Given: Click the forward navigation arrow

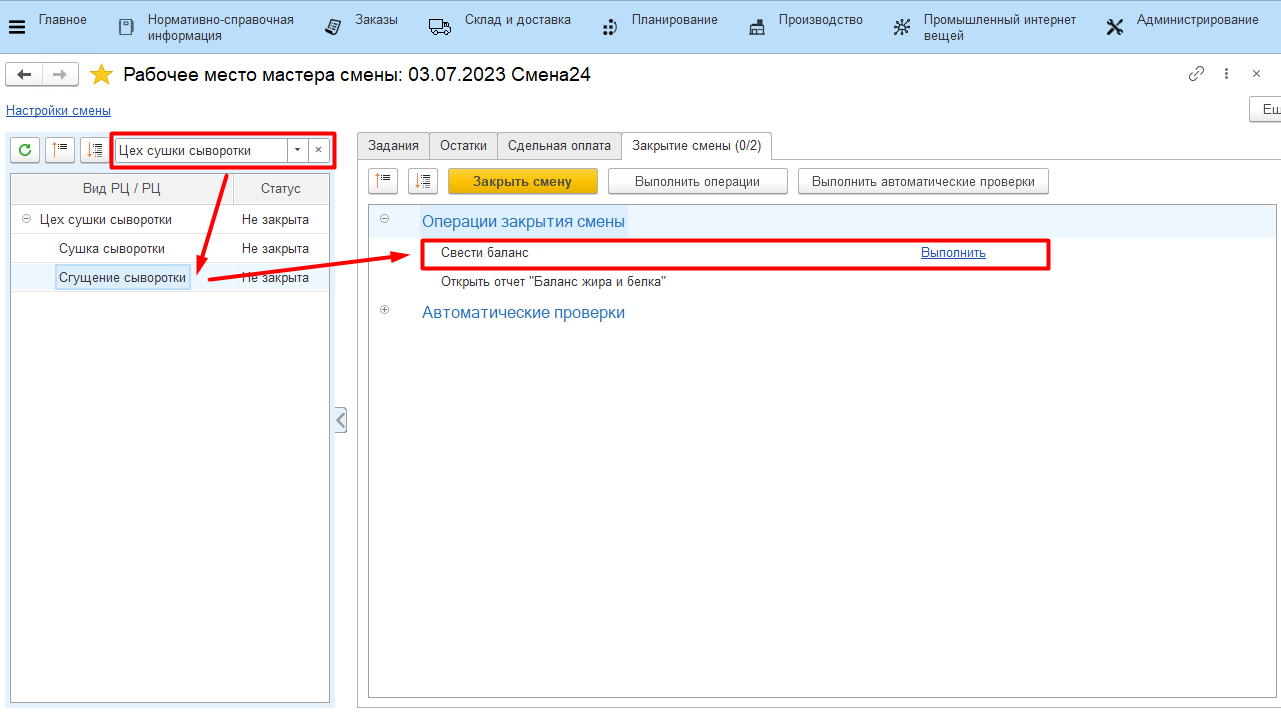Looking at the screenshot, I should (60, 75).
